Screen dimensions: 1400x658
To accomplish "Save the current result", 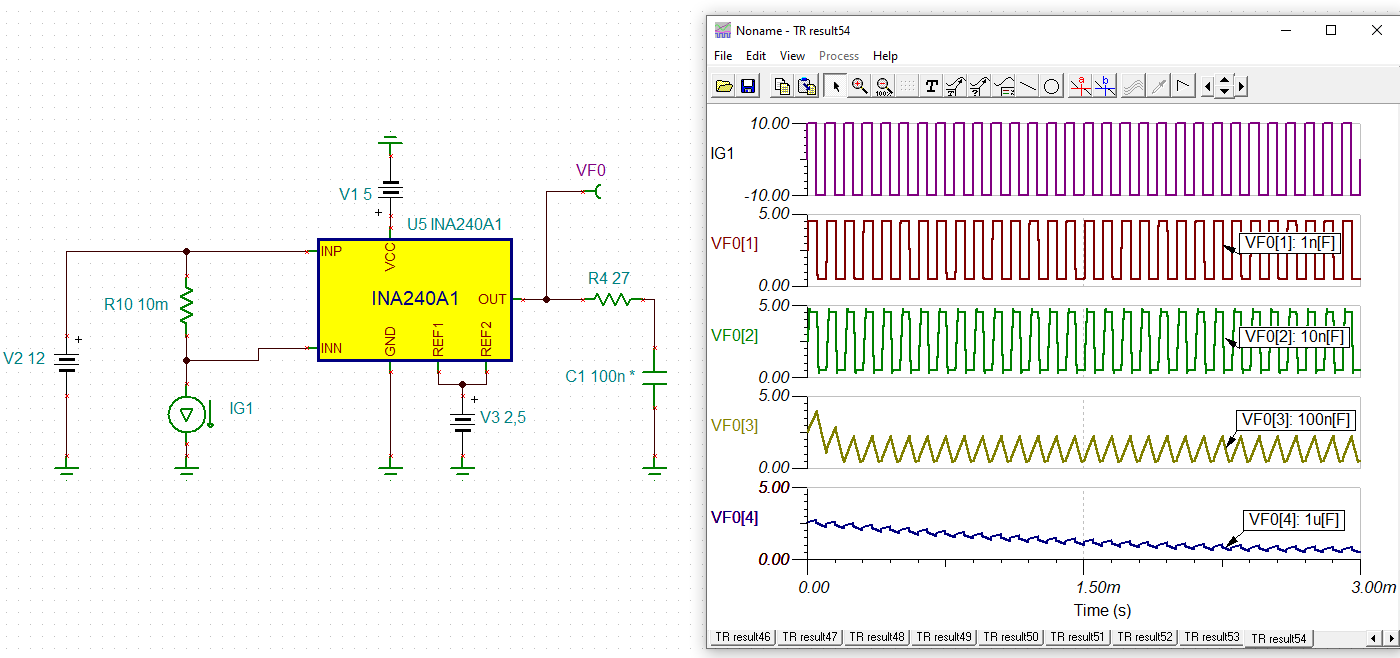I will click(748, 86).
